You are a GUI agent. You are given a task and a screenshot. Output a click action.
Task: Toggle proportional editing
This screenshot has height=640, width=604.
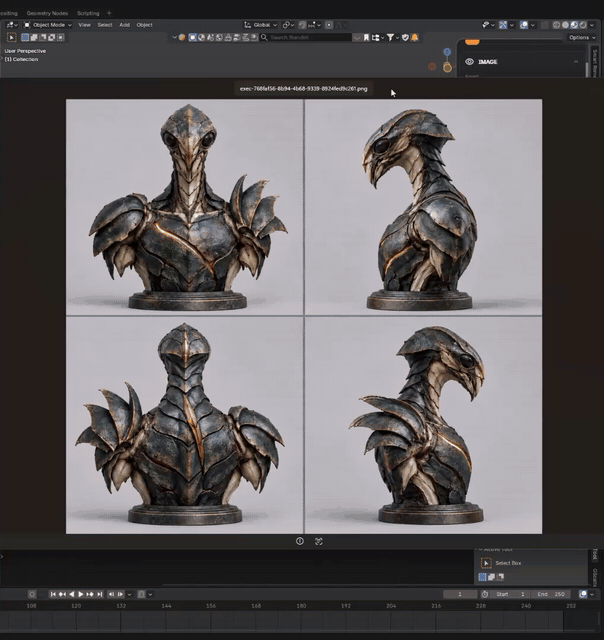329,25
